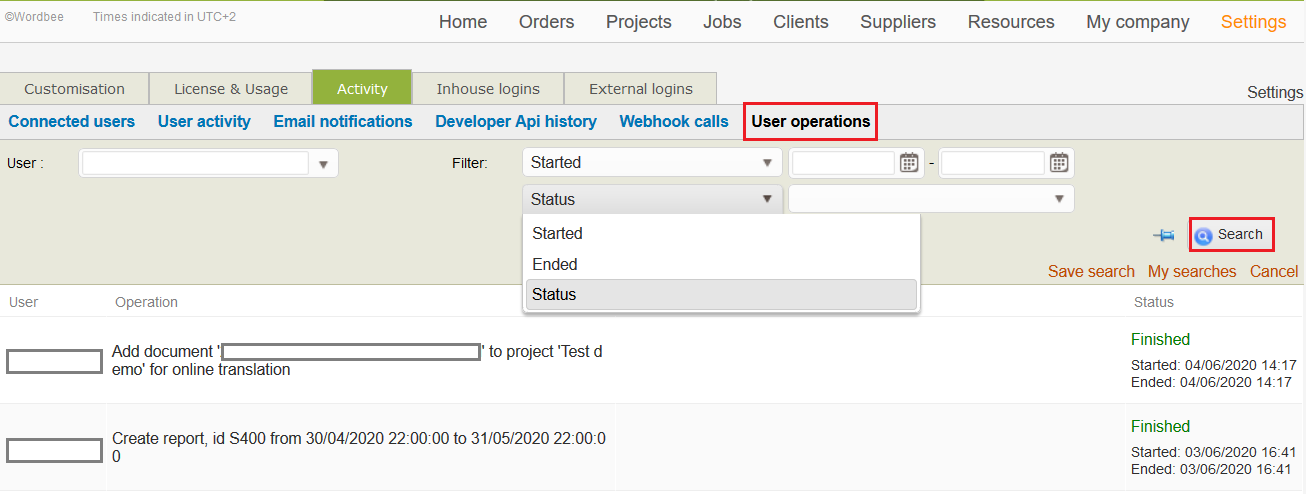Choose Ended from the dropdown list

coord(555,264)
